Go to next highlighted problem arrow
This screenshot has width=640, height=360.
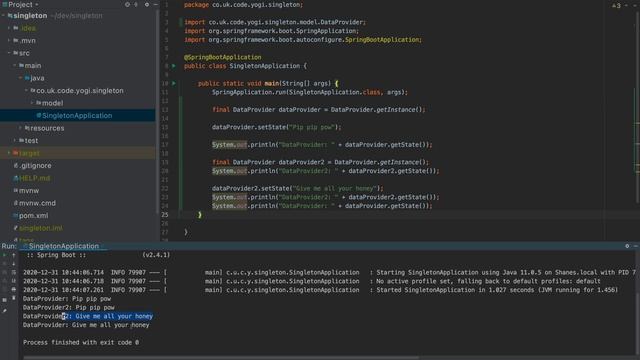coord(635,5)
